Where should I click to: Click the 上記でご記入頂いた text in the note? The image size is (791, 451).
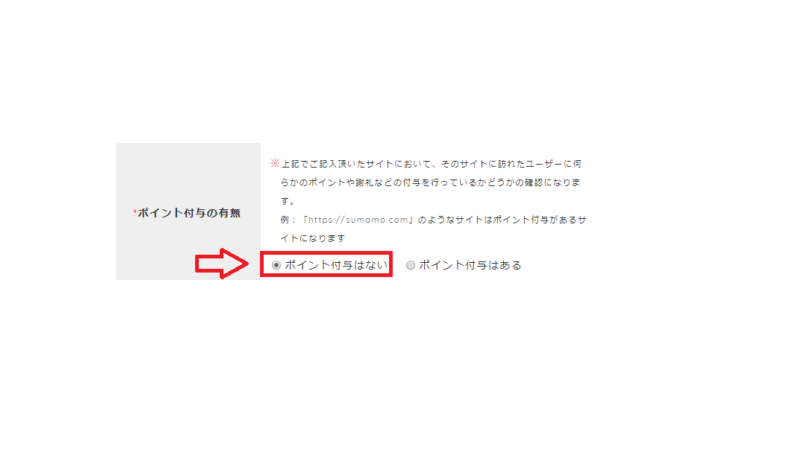coord(323,164)
